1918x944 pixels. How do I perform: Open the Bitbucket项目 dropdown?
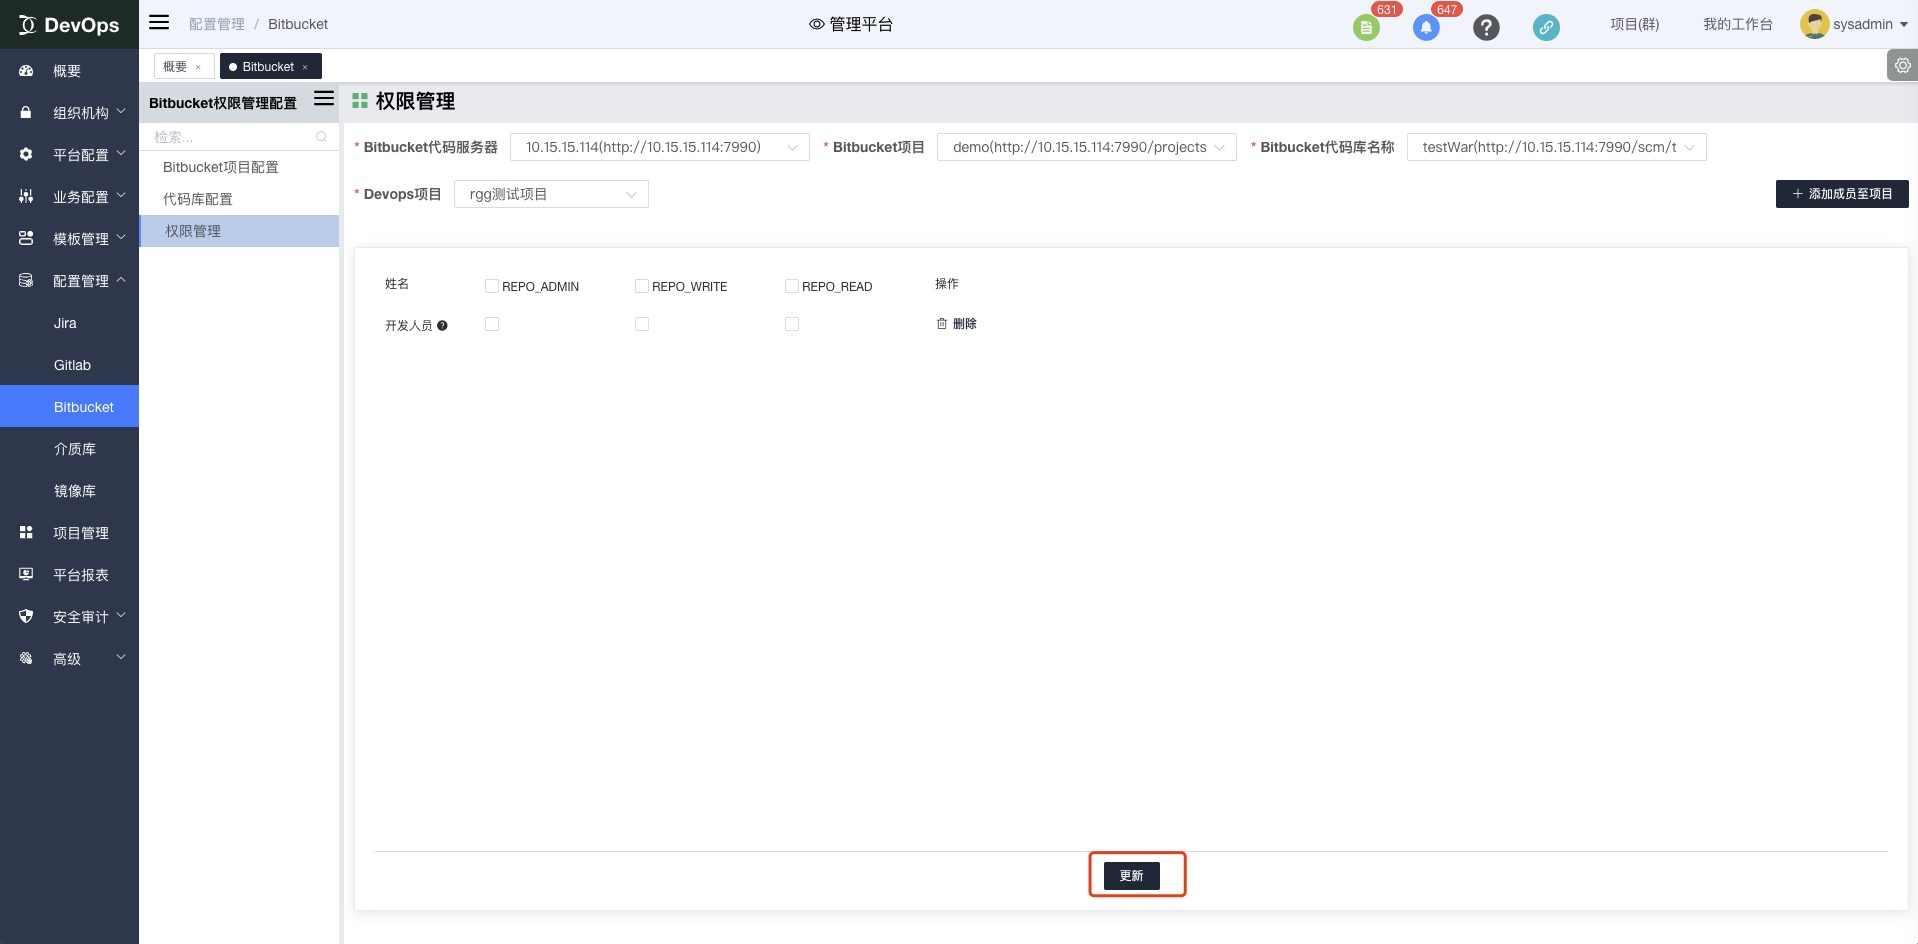(1087, 147)
